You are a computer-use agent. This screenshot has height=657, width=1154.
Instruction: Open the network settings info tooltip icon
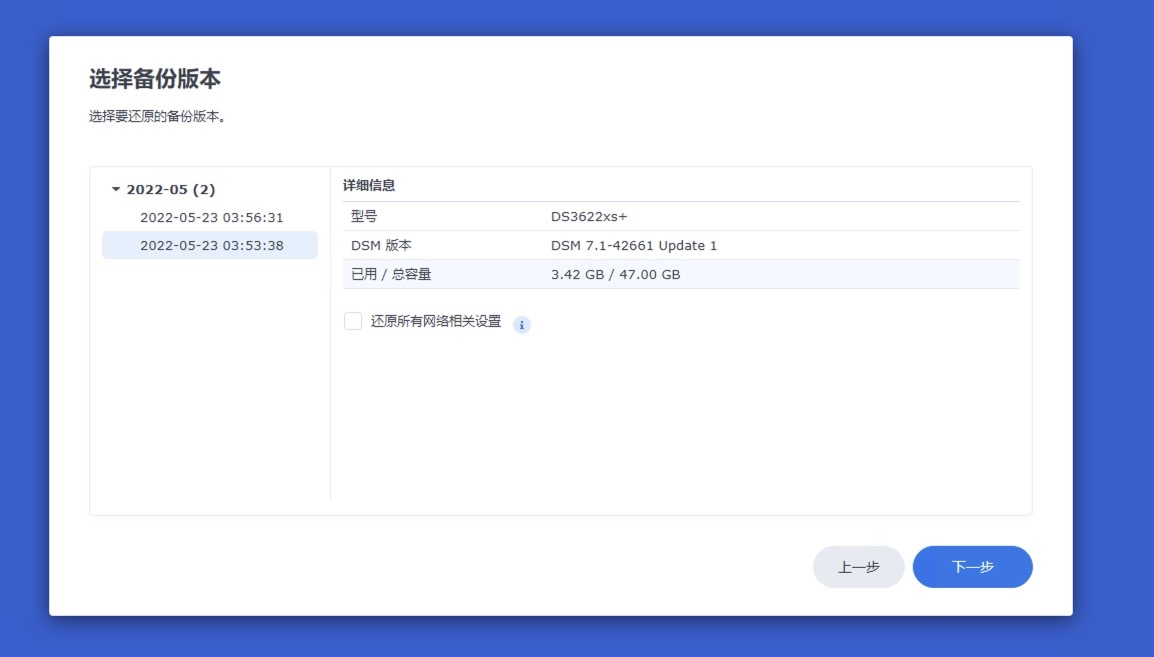(522, 324)
